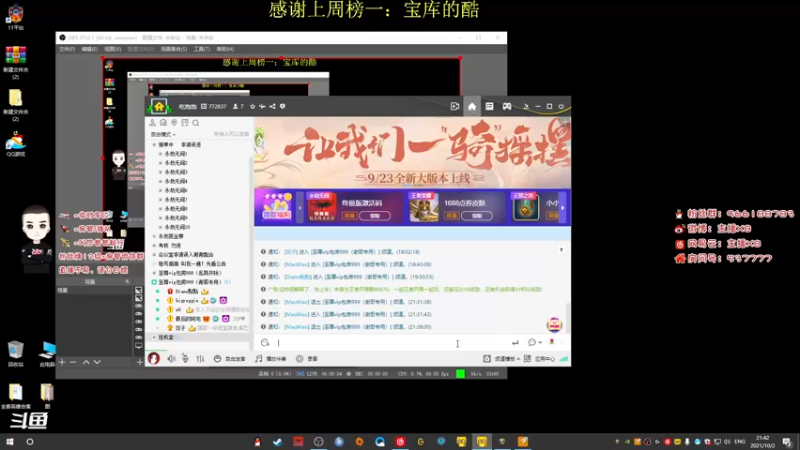Click the airplane icon in YY header

(262, 107)
